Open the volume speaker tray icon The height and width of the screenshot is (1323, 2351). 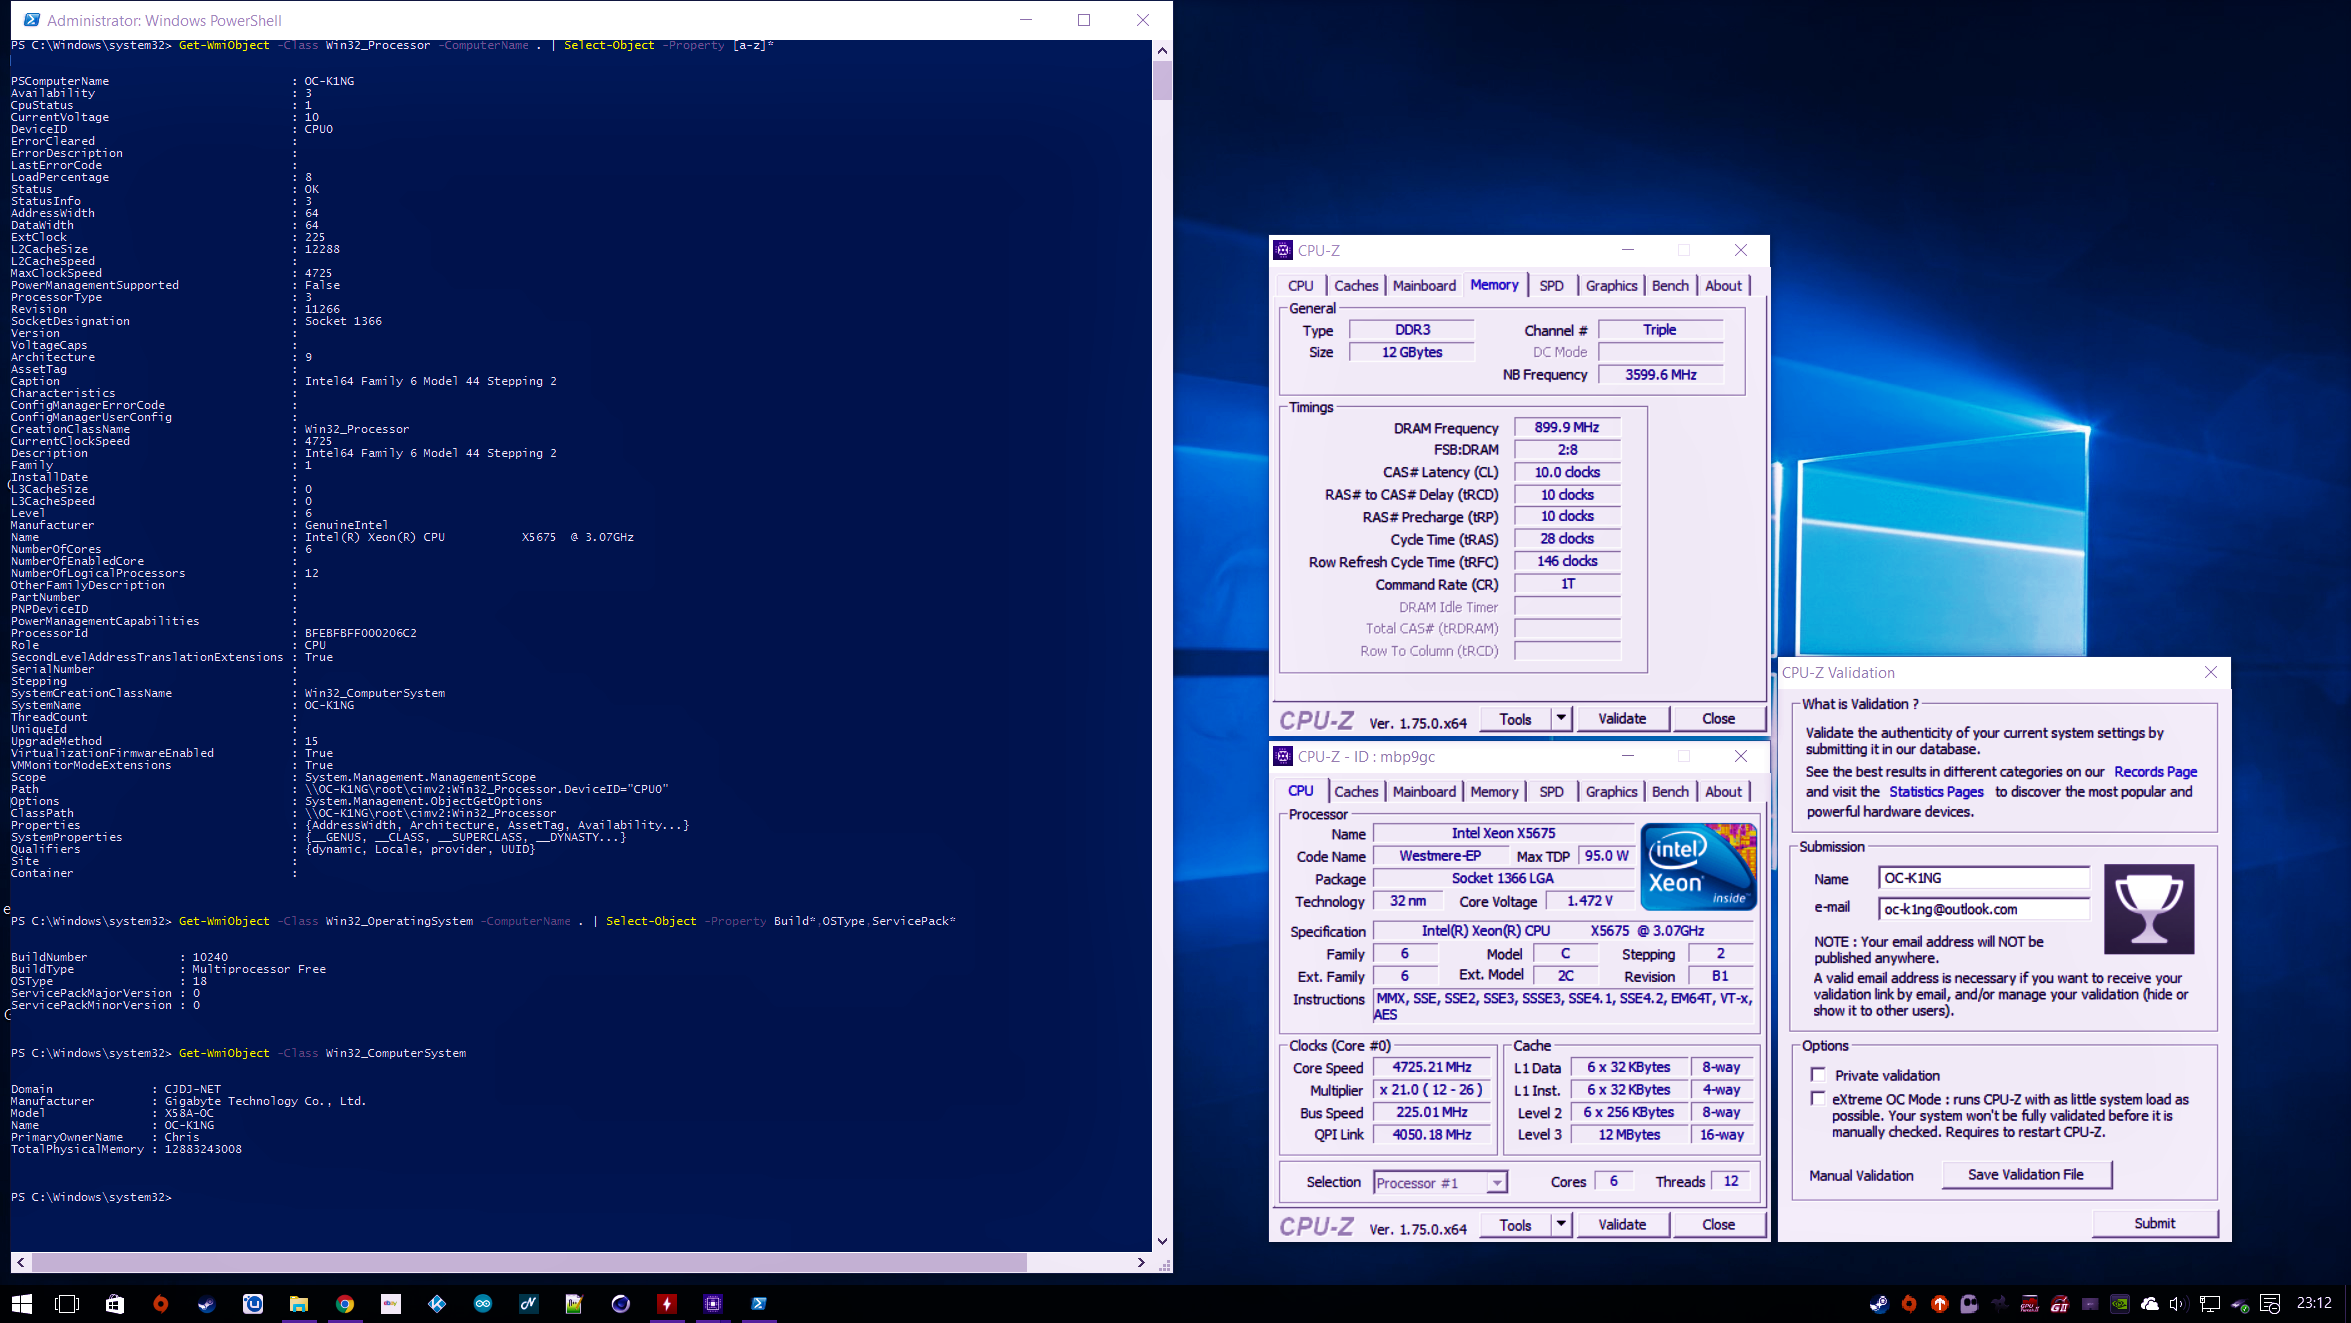2178,1303
